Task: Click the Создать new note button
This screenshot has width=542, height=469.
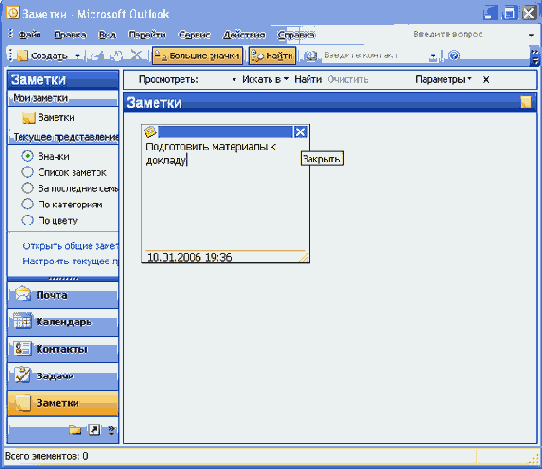Action: pos(42,56)
